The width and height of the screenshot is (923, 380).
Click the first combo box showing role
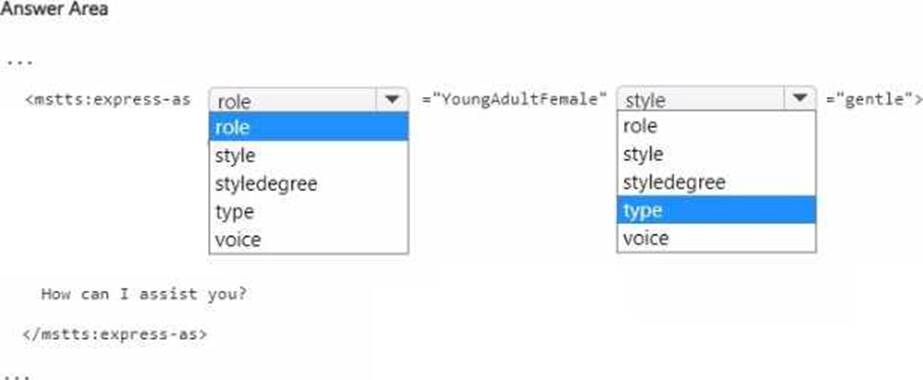click(x=308, y=100)
